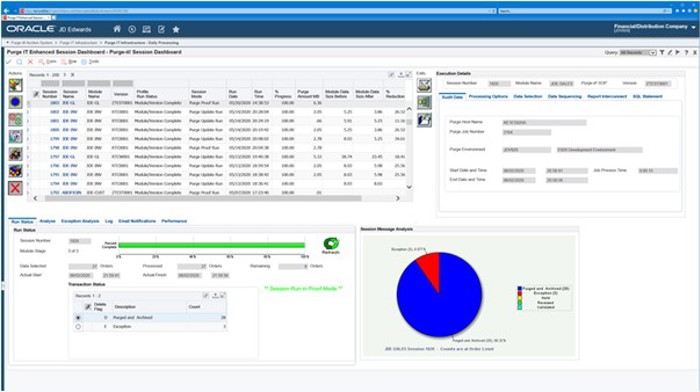Open the SQL Statement tab
700x392 pixels.
click(x=647, y=96)
